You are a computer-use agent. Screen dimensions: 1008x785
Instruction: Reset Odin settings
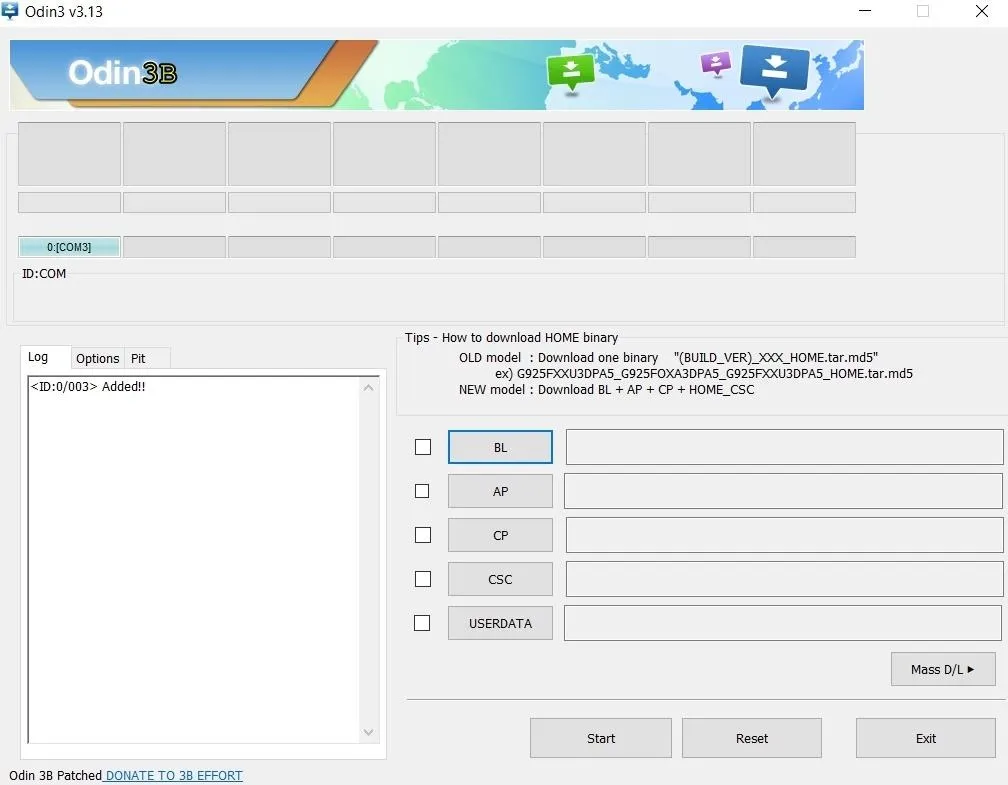click(x=752, y=738)
